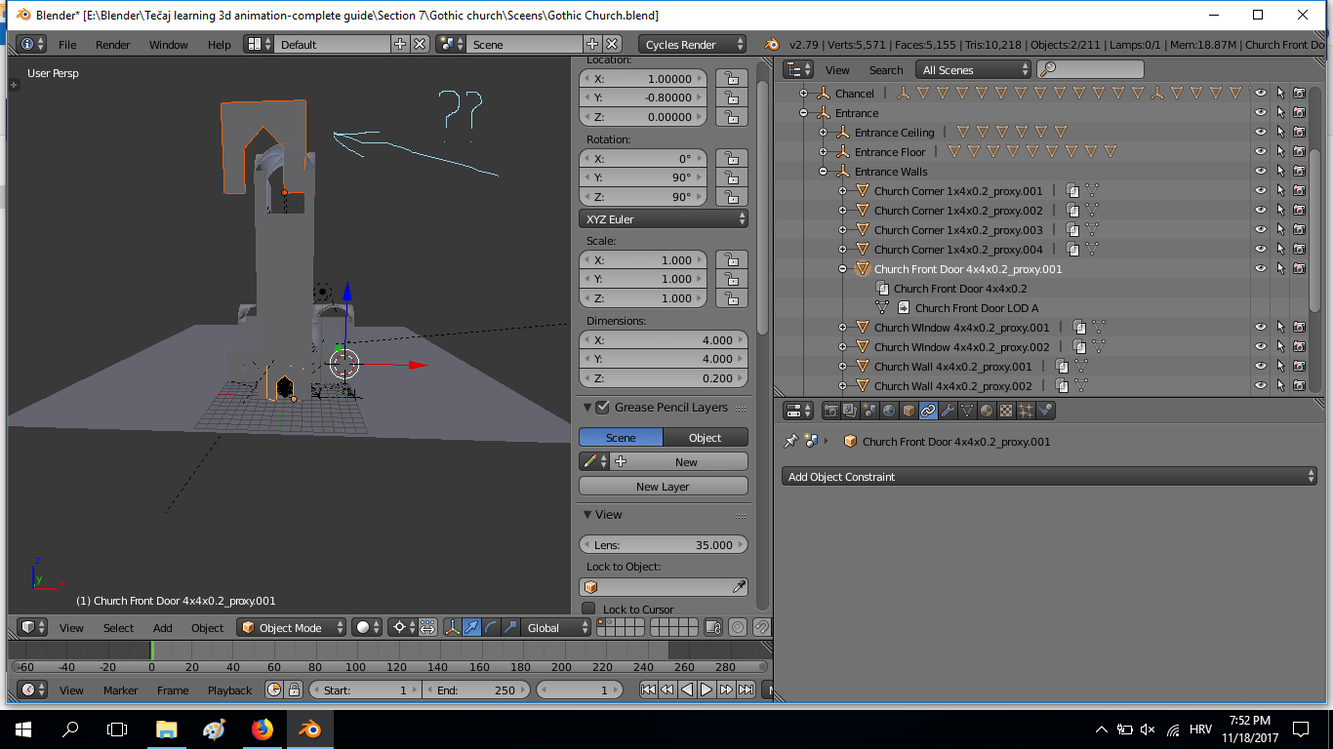Switch grease pencil source to Object

[704, 438]
